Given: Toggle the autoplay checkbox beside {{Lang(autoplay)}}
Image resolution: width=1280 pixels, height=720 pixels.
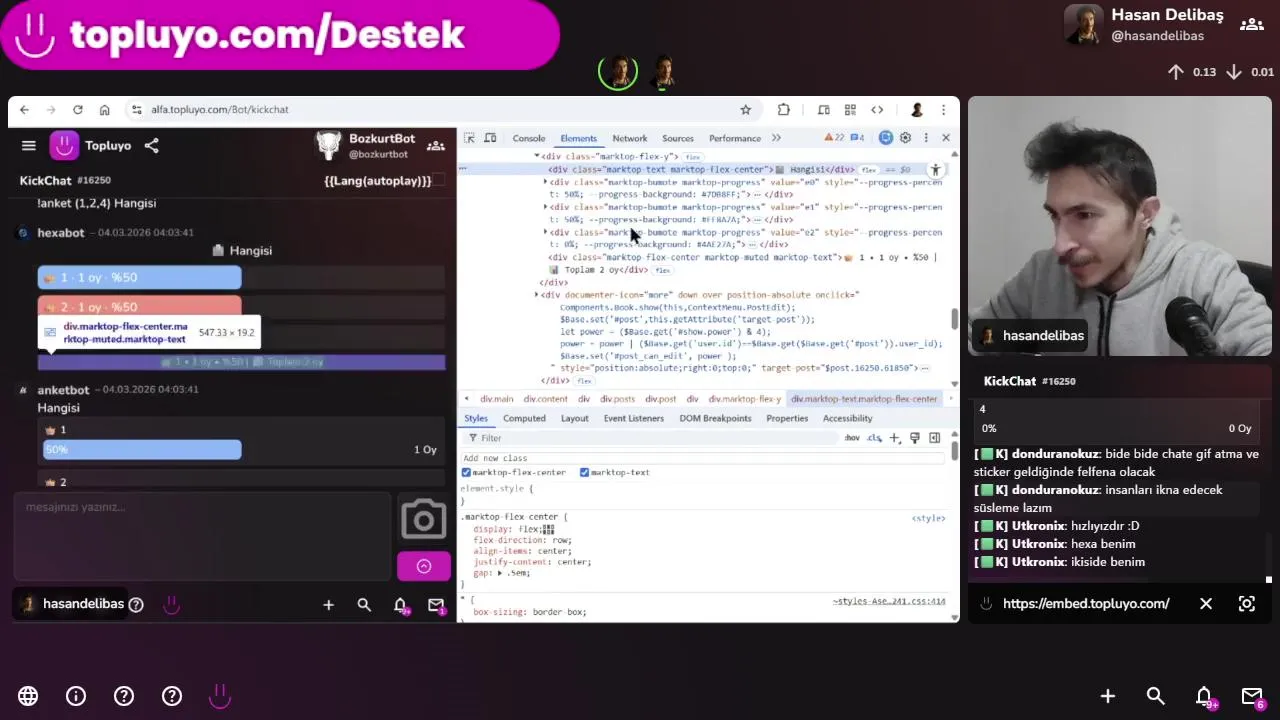Looking at the screenshot, I should pyautogui.click(x=439, y=181).
